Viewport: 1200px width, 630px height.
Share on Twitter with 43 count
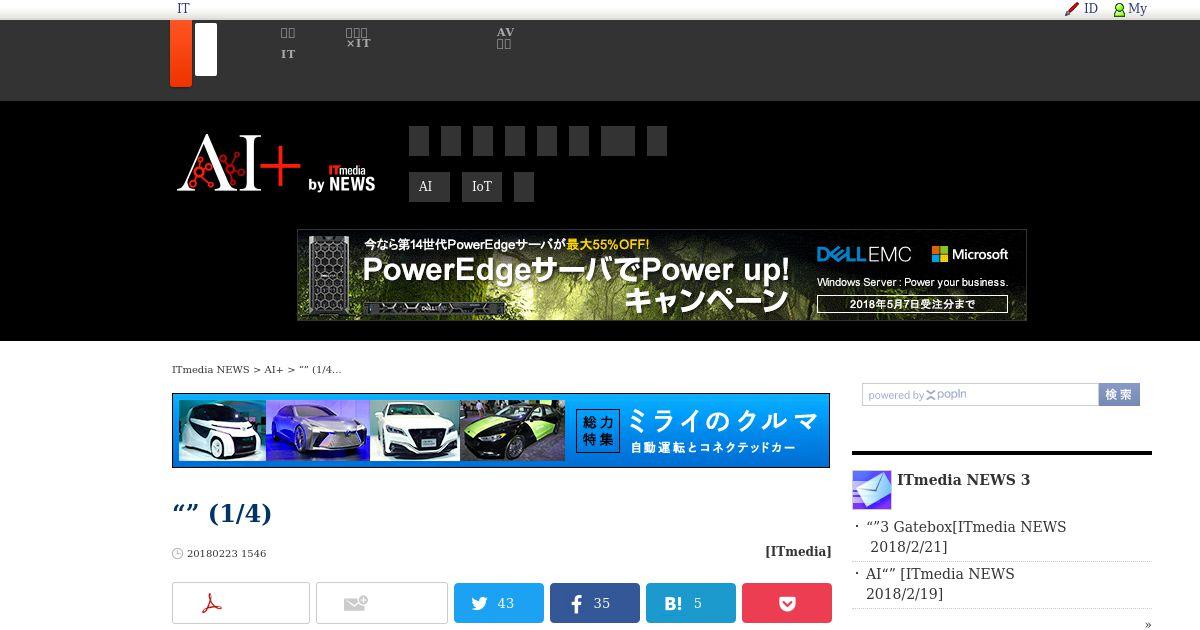[x=499, y=603]
